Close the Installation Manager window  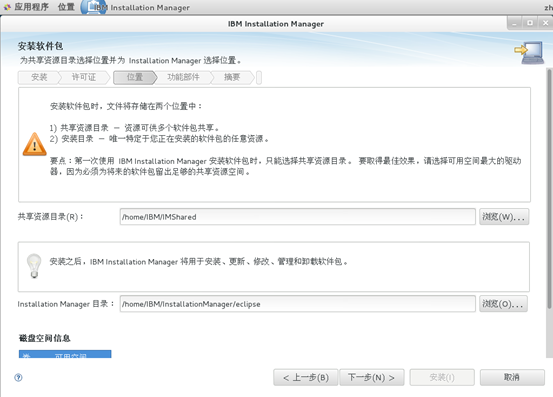[x=545, y=23]
